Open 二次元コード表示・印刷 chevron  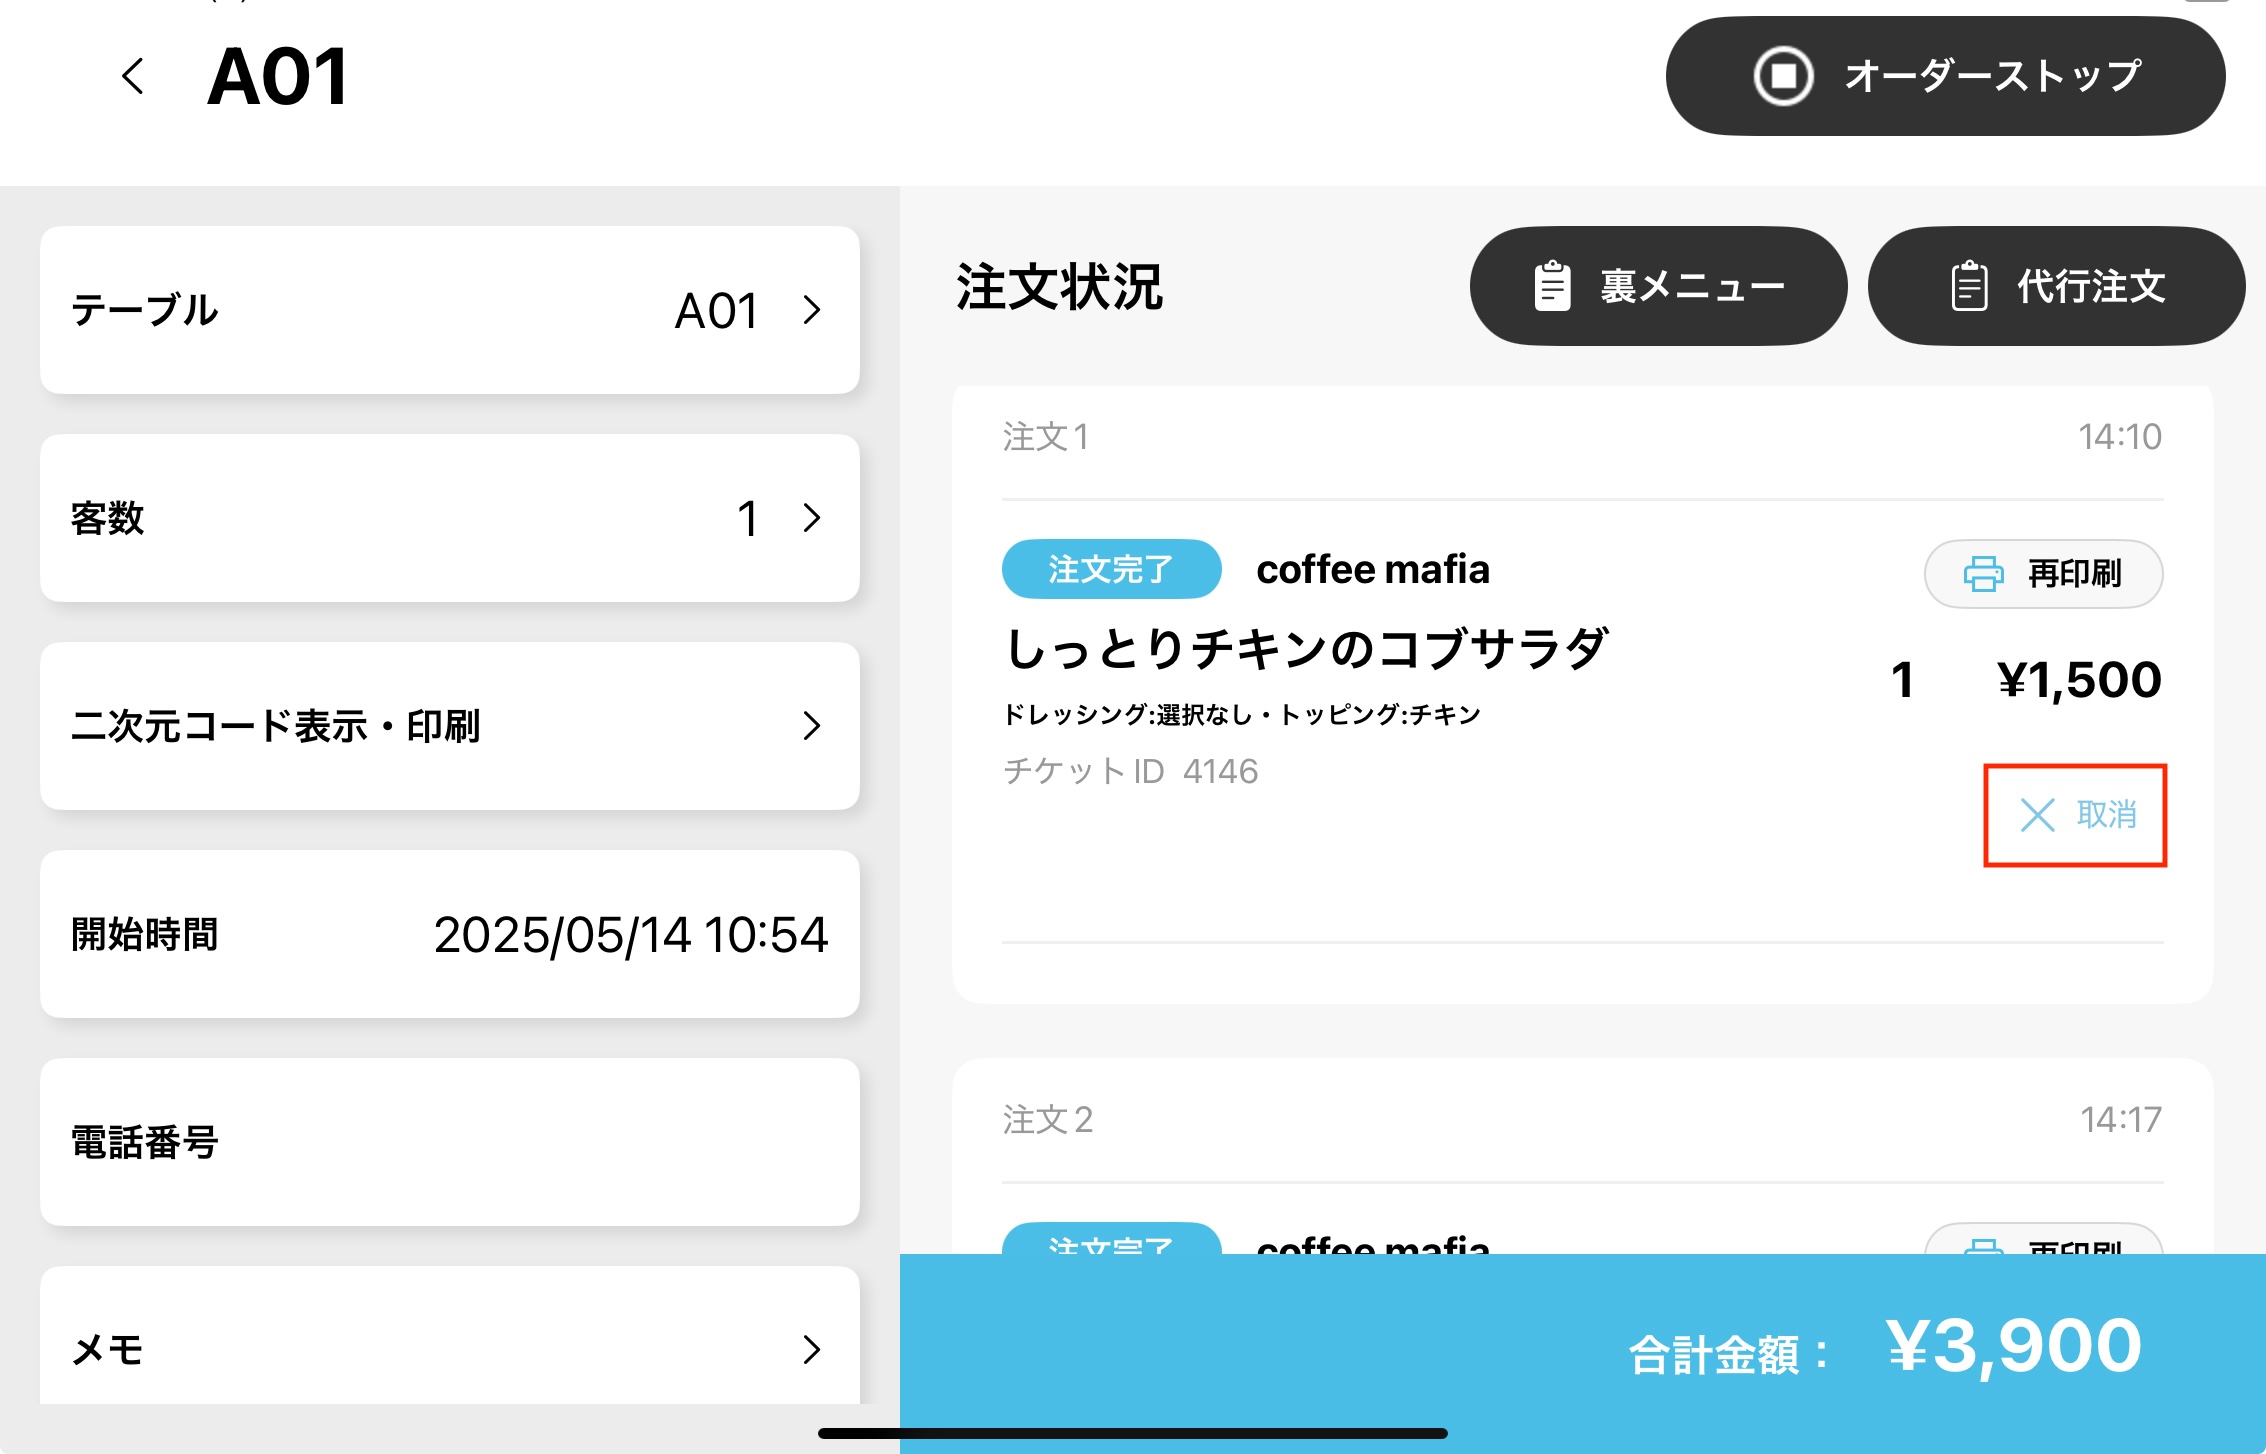[x=811, y=726]
